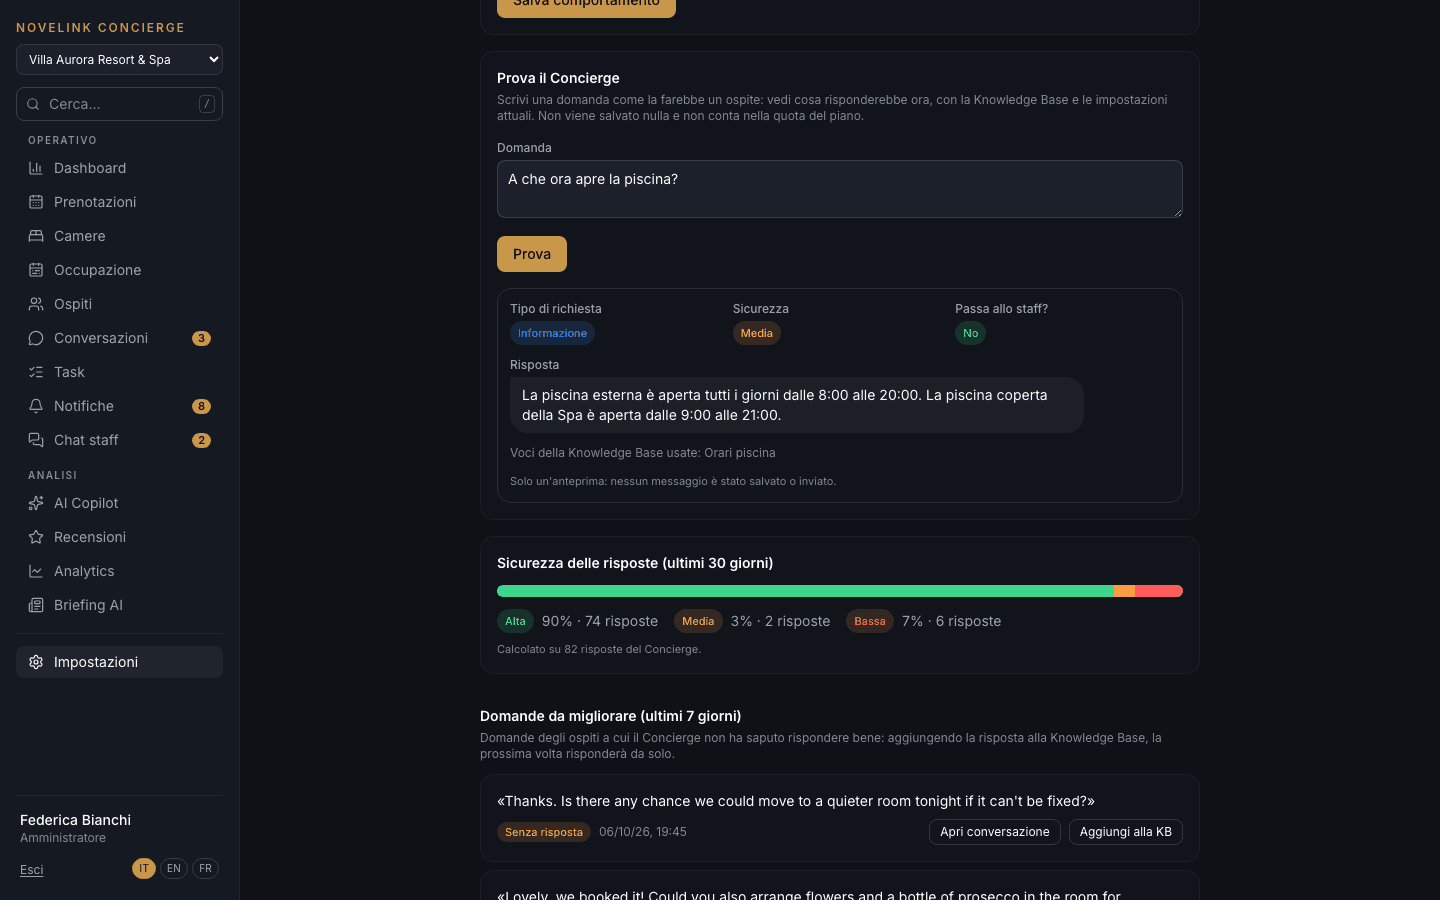This screenshot has height=900, width=1440.
Task: Open Dashboard from the sidebar
Action: point(119,168)
